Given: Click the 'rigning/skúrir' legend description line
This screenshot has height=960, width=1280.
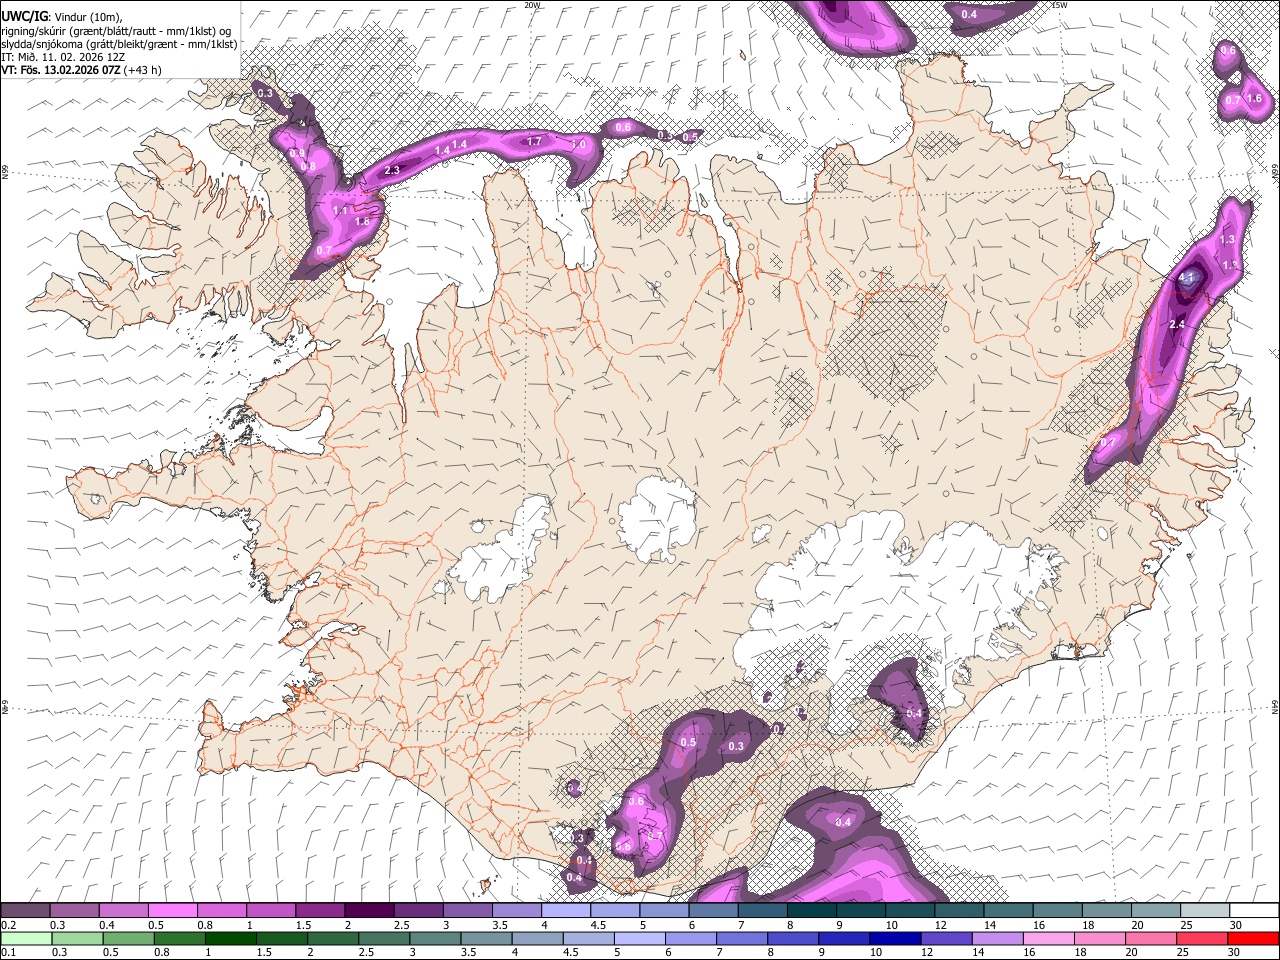Looking at the screenshot, I should click(x=116, y=30).
